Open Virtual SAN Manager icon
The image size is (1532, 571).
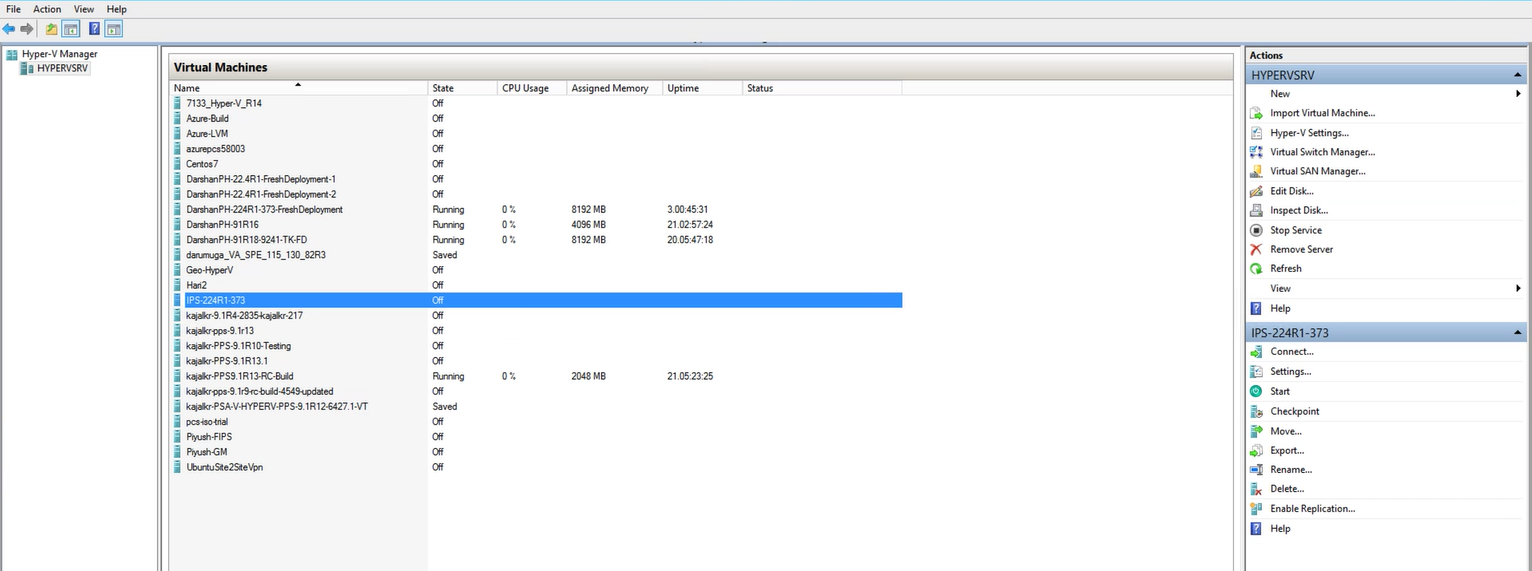click(1257, 171)
